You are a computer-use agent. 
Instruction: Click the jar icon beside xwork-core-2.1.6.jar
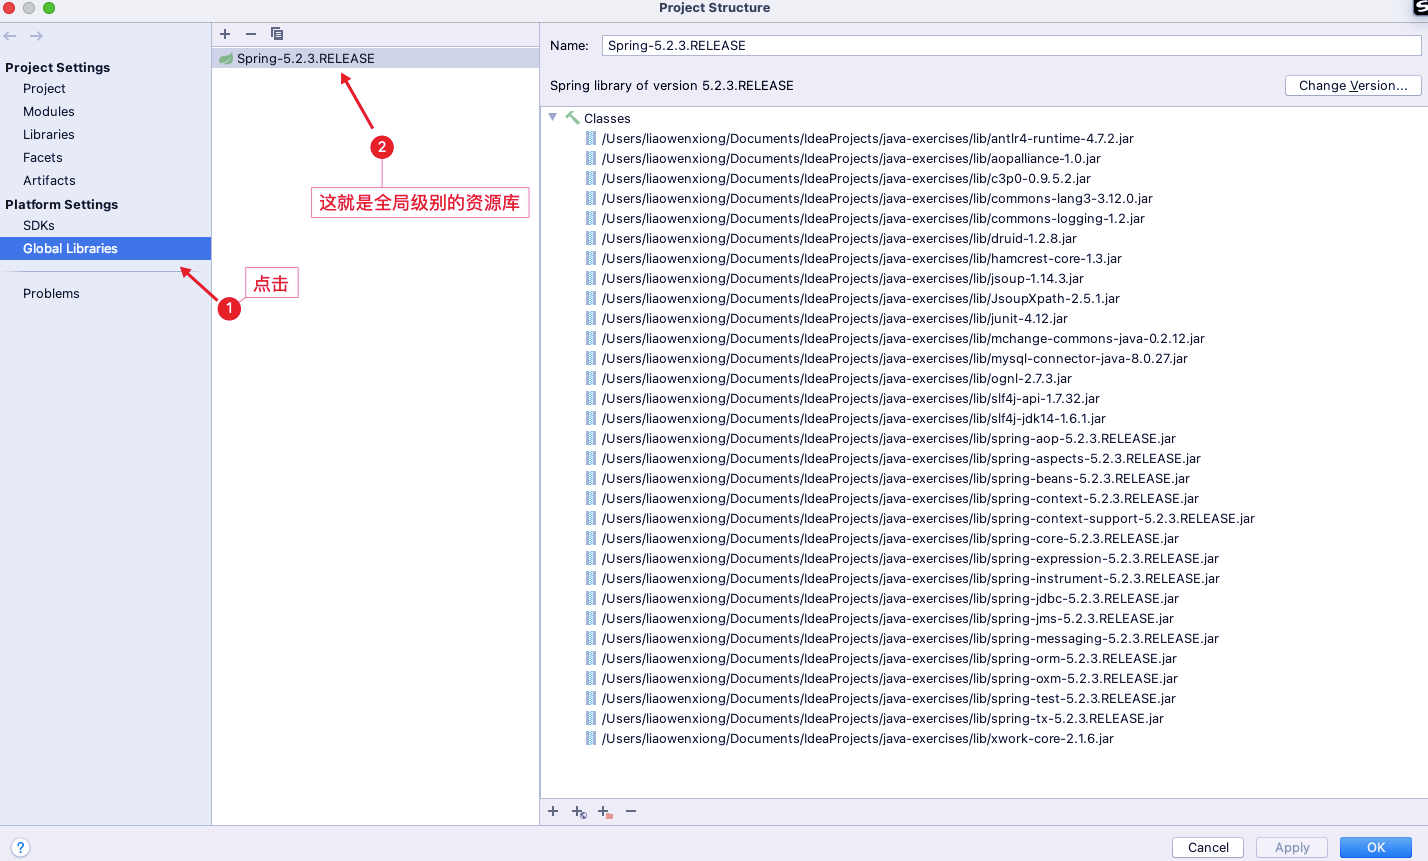(591, 739)
